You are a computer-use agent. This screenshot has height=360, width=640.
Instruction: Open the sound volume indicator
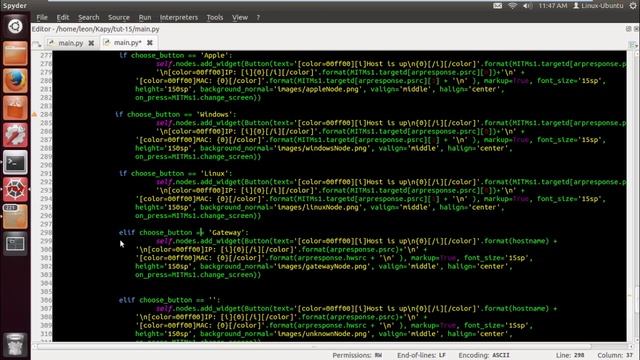527,6
